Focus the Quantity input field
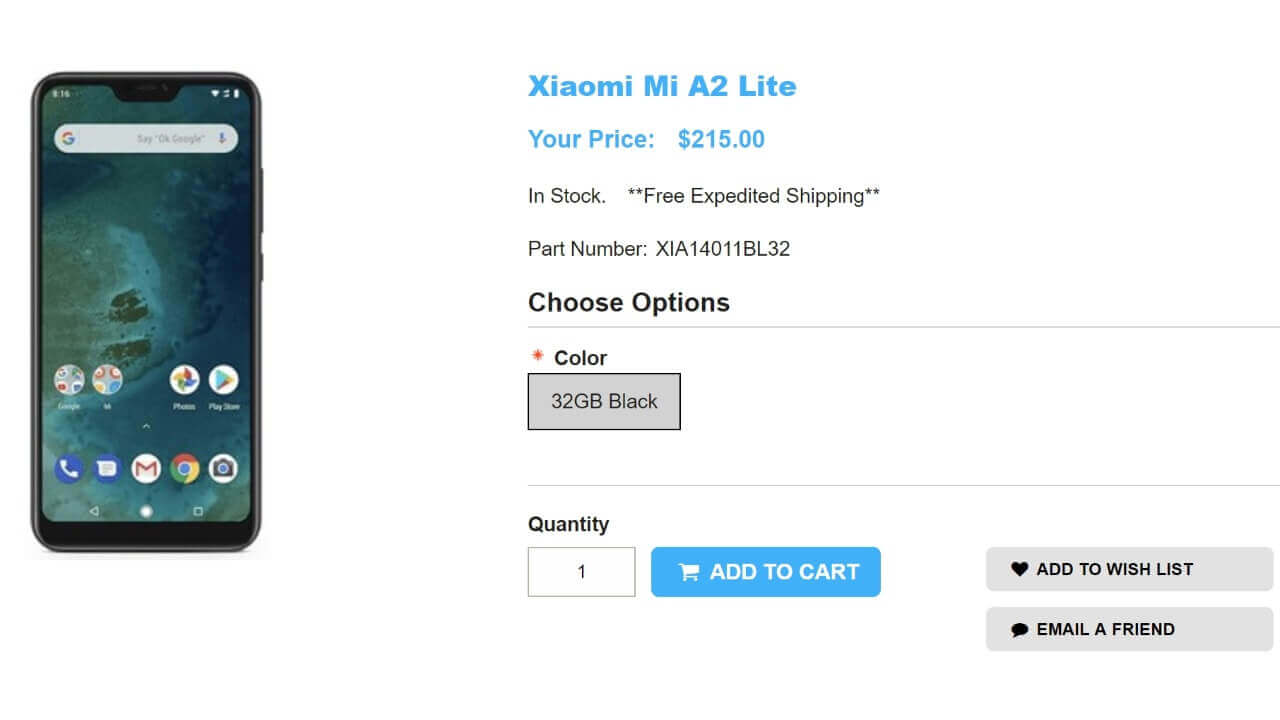The image size is (1280, 720). 581,572
